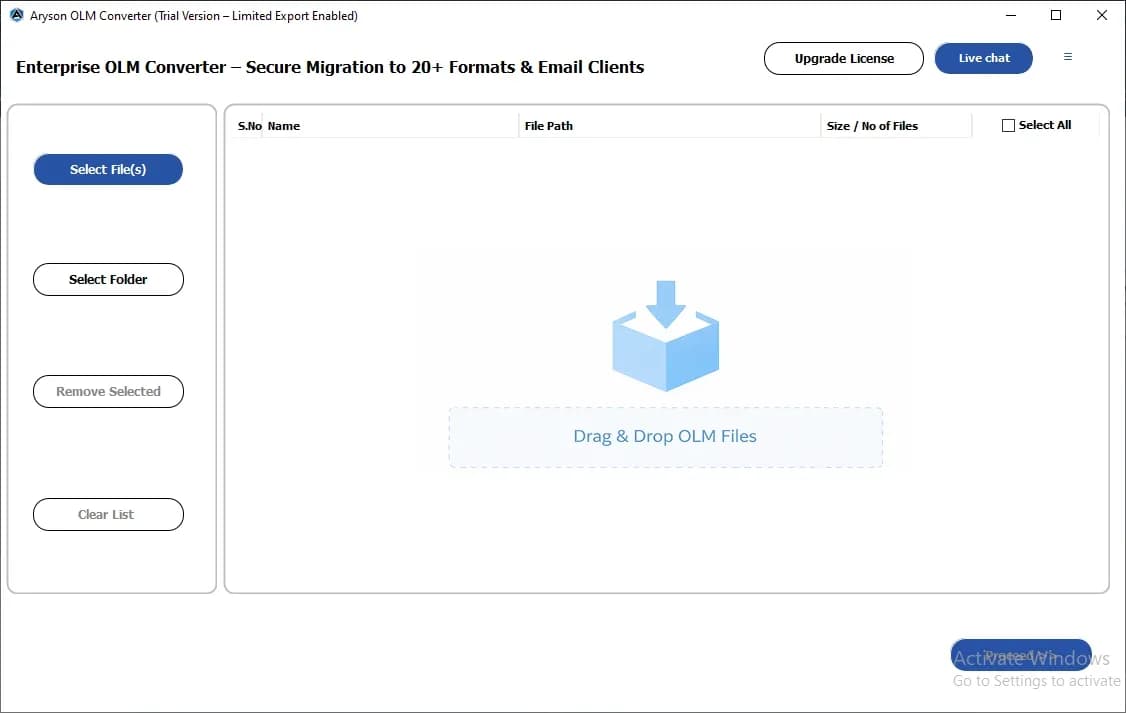Image resolution: width=1126 pixels, height=713 pixels.
Task: Click the Clear List button
Action: coord(108,515)
